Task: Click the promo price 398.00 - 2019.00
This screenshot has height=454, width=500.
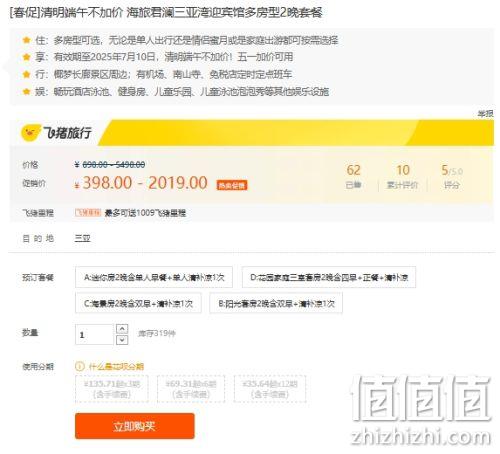Action: point(145,183)
